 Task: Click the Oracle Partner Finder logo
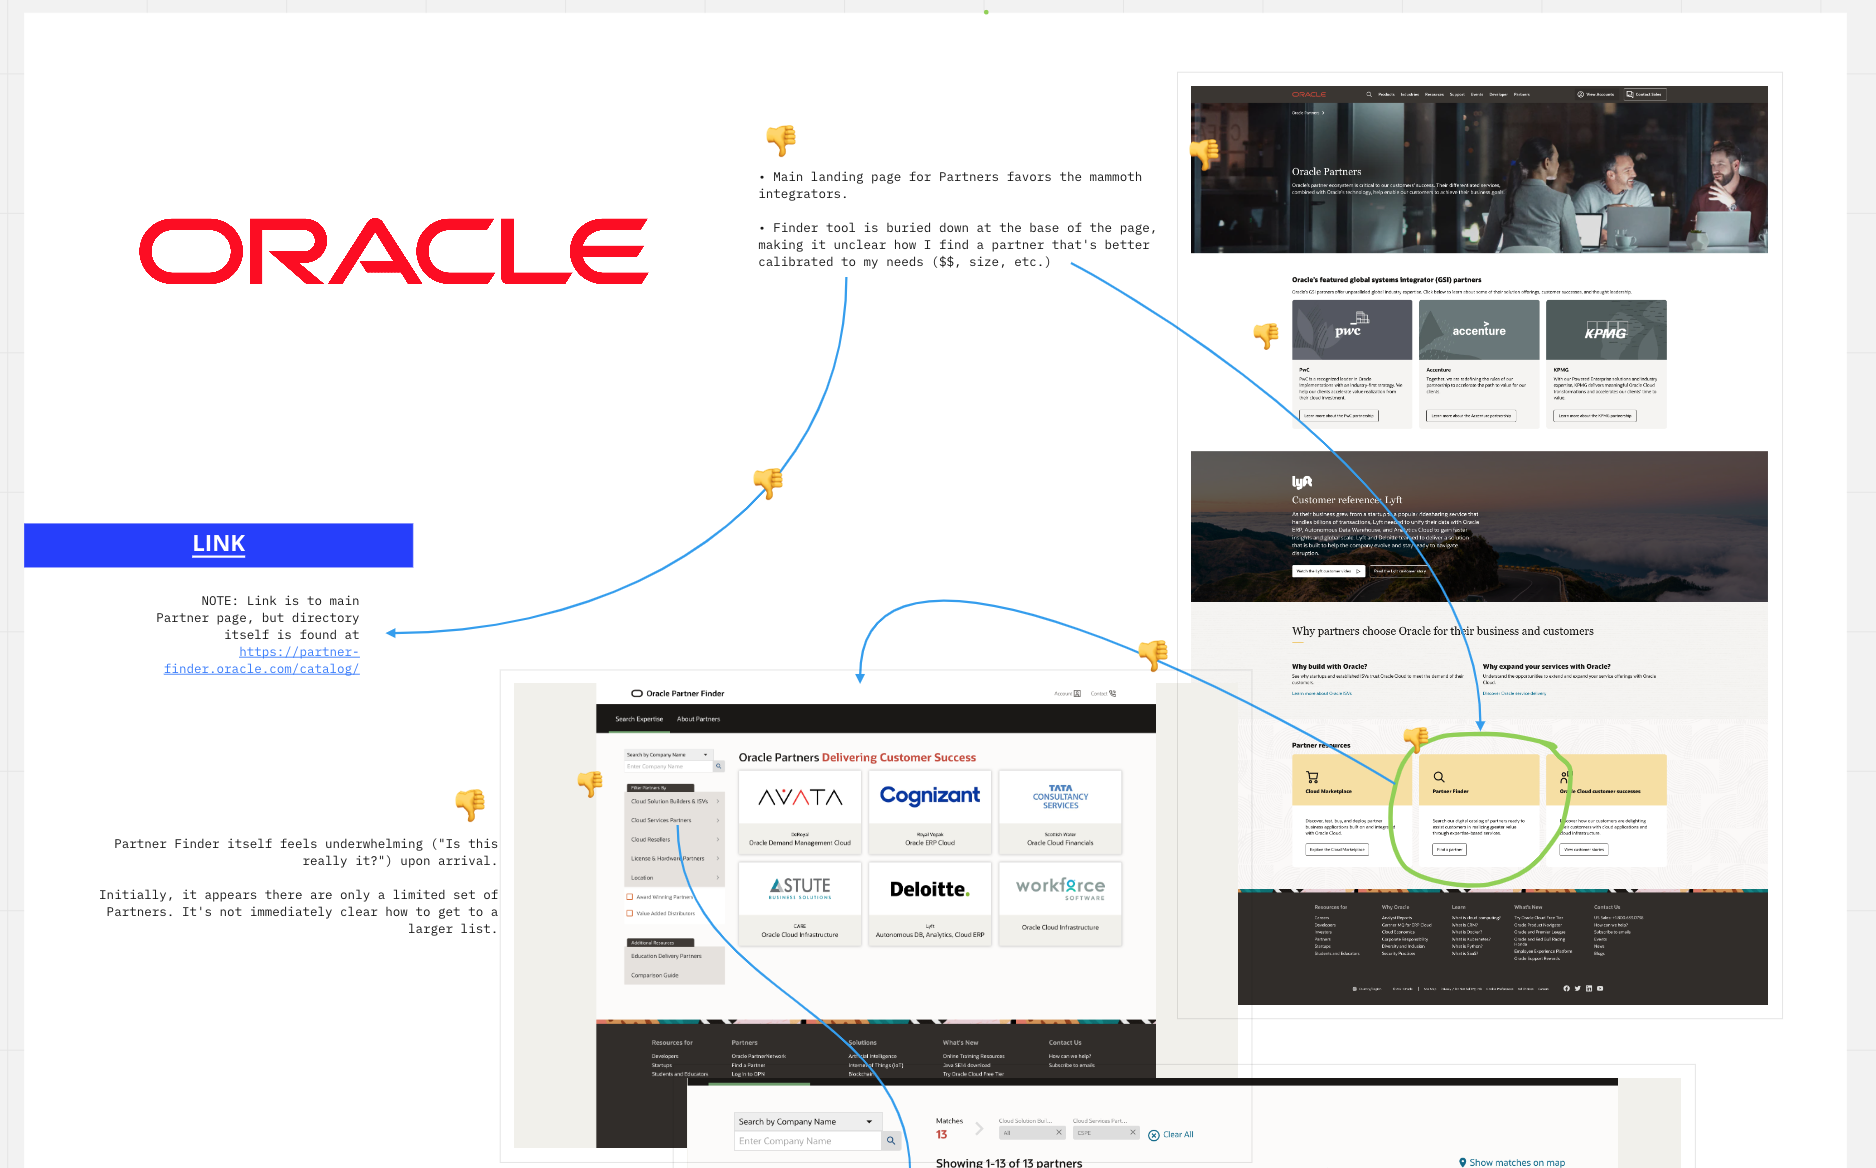pyautogui.click(x=677, y=693)
